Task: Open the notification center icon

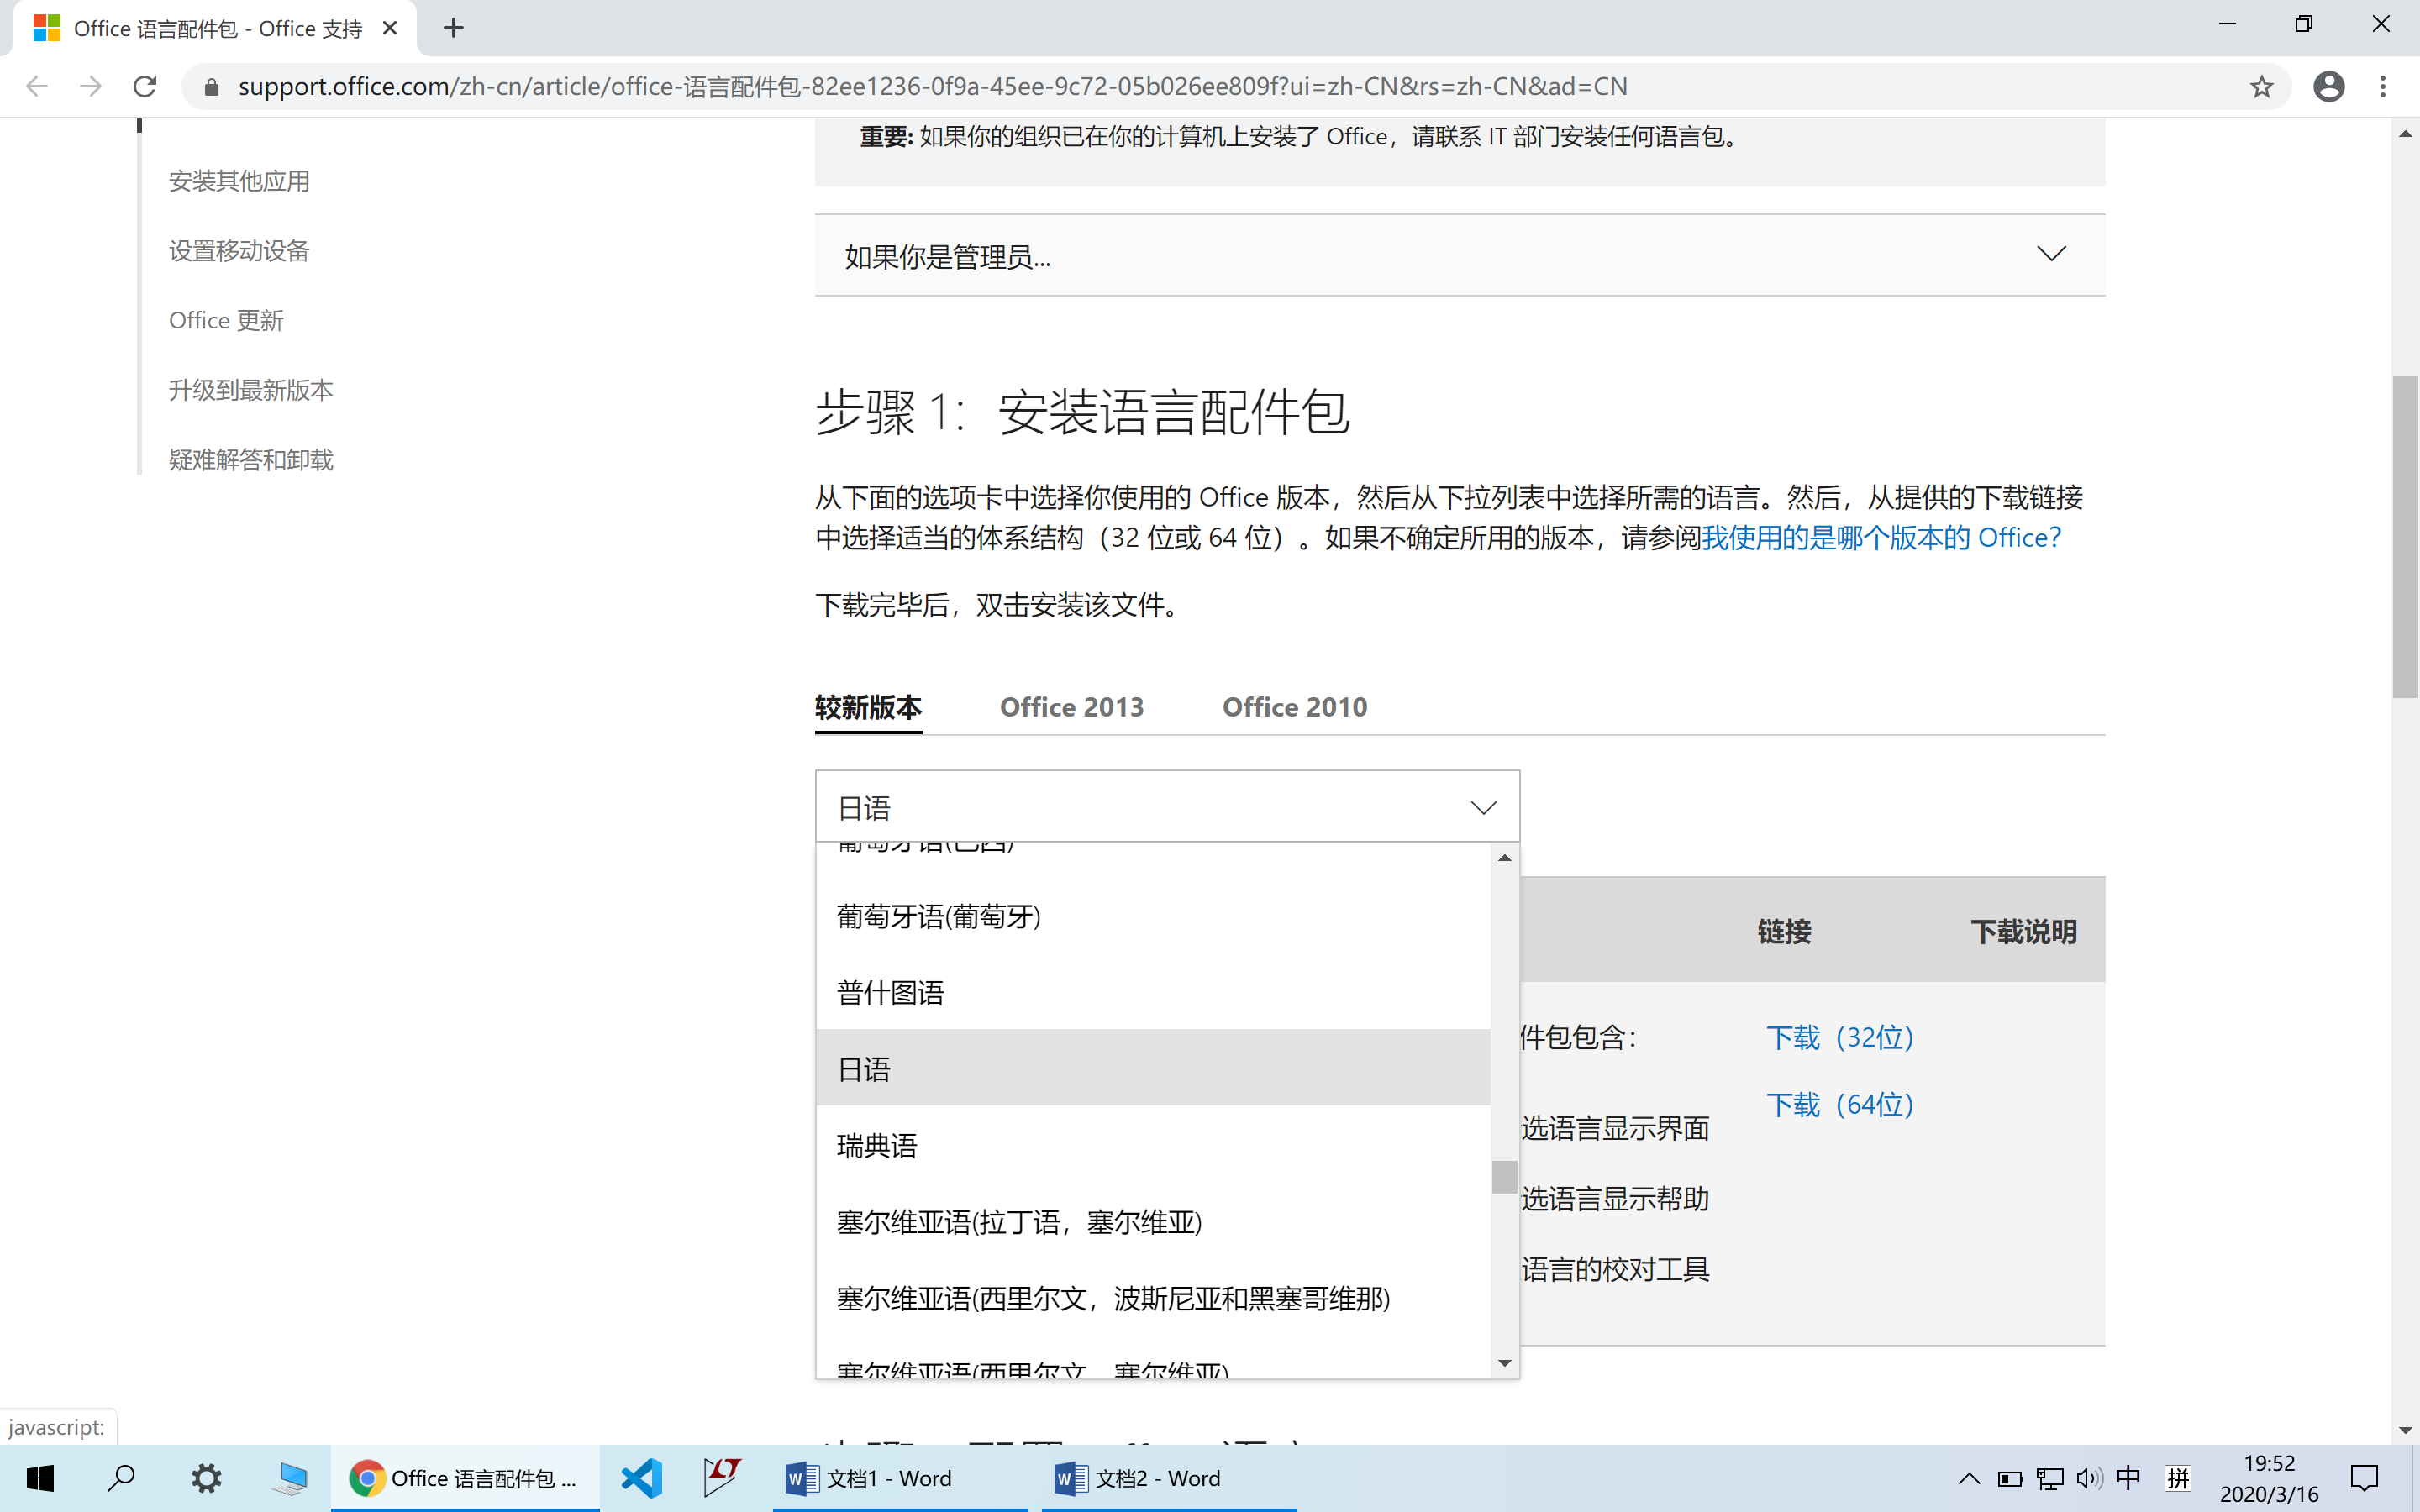Action: click(x=2365, y=1478)
